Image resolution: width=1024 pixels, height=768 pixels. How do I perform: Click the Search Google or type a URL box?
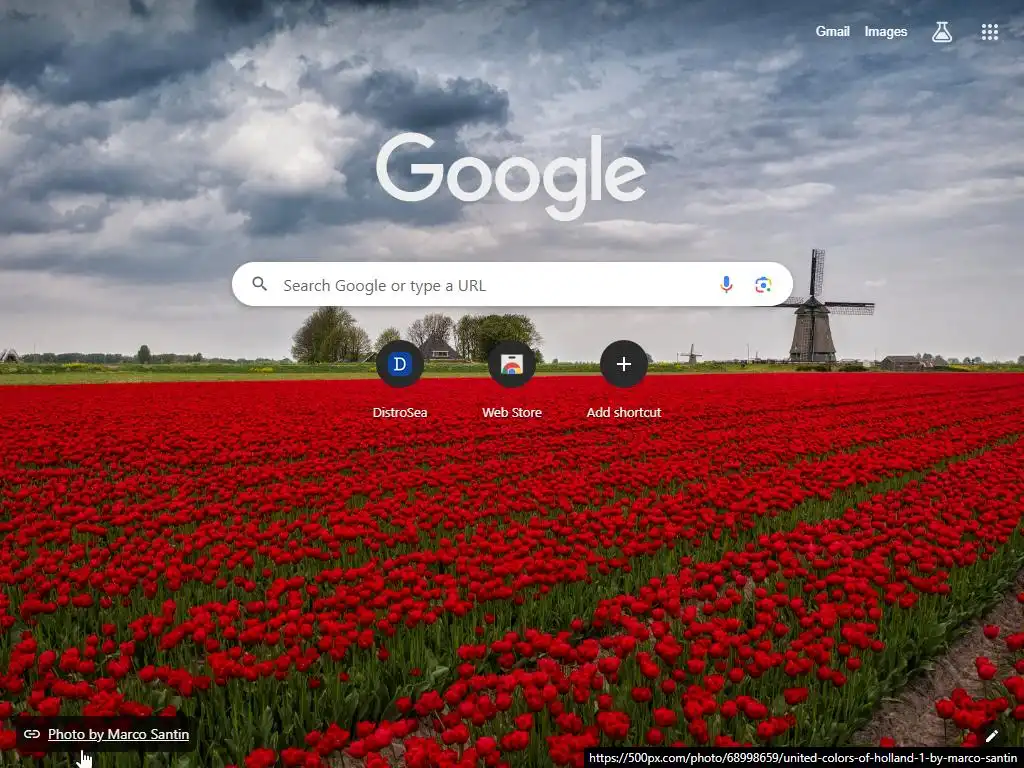[x=512, y=285]
